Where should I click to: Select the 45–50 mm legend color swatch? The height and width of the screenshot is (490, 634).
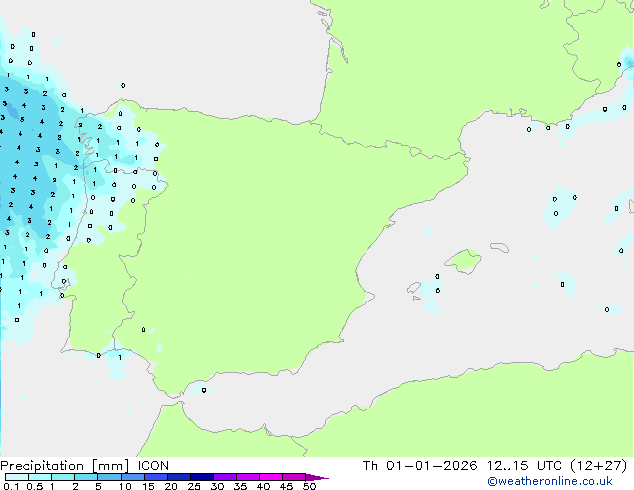coord(294,477)
